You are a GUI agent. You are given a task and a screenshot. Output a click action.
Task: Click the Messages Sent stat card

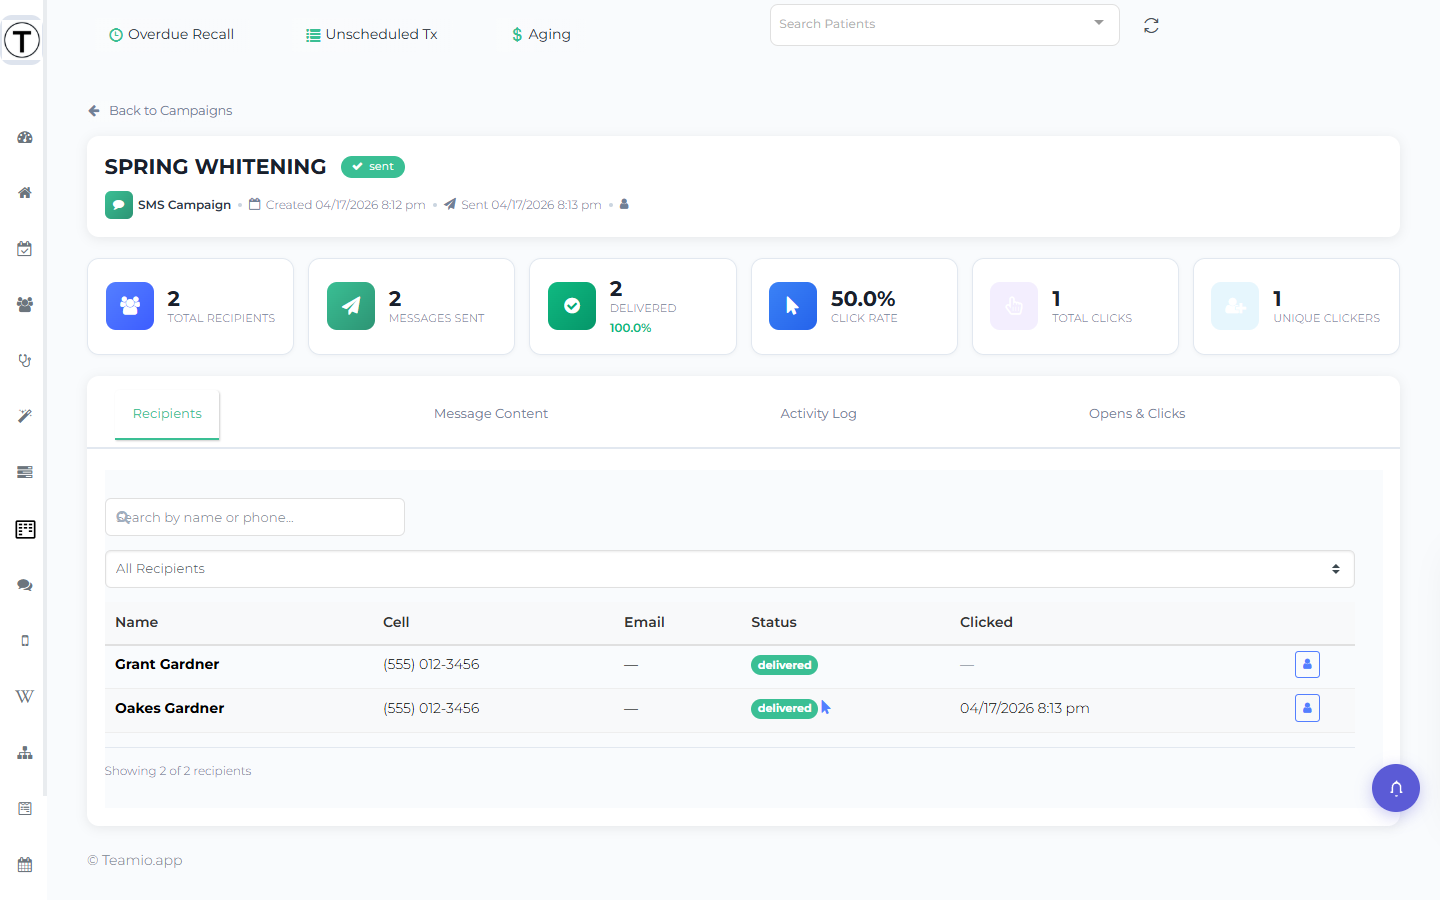coord(411,307)
